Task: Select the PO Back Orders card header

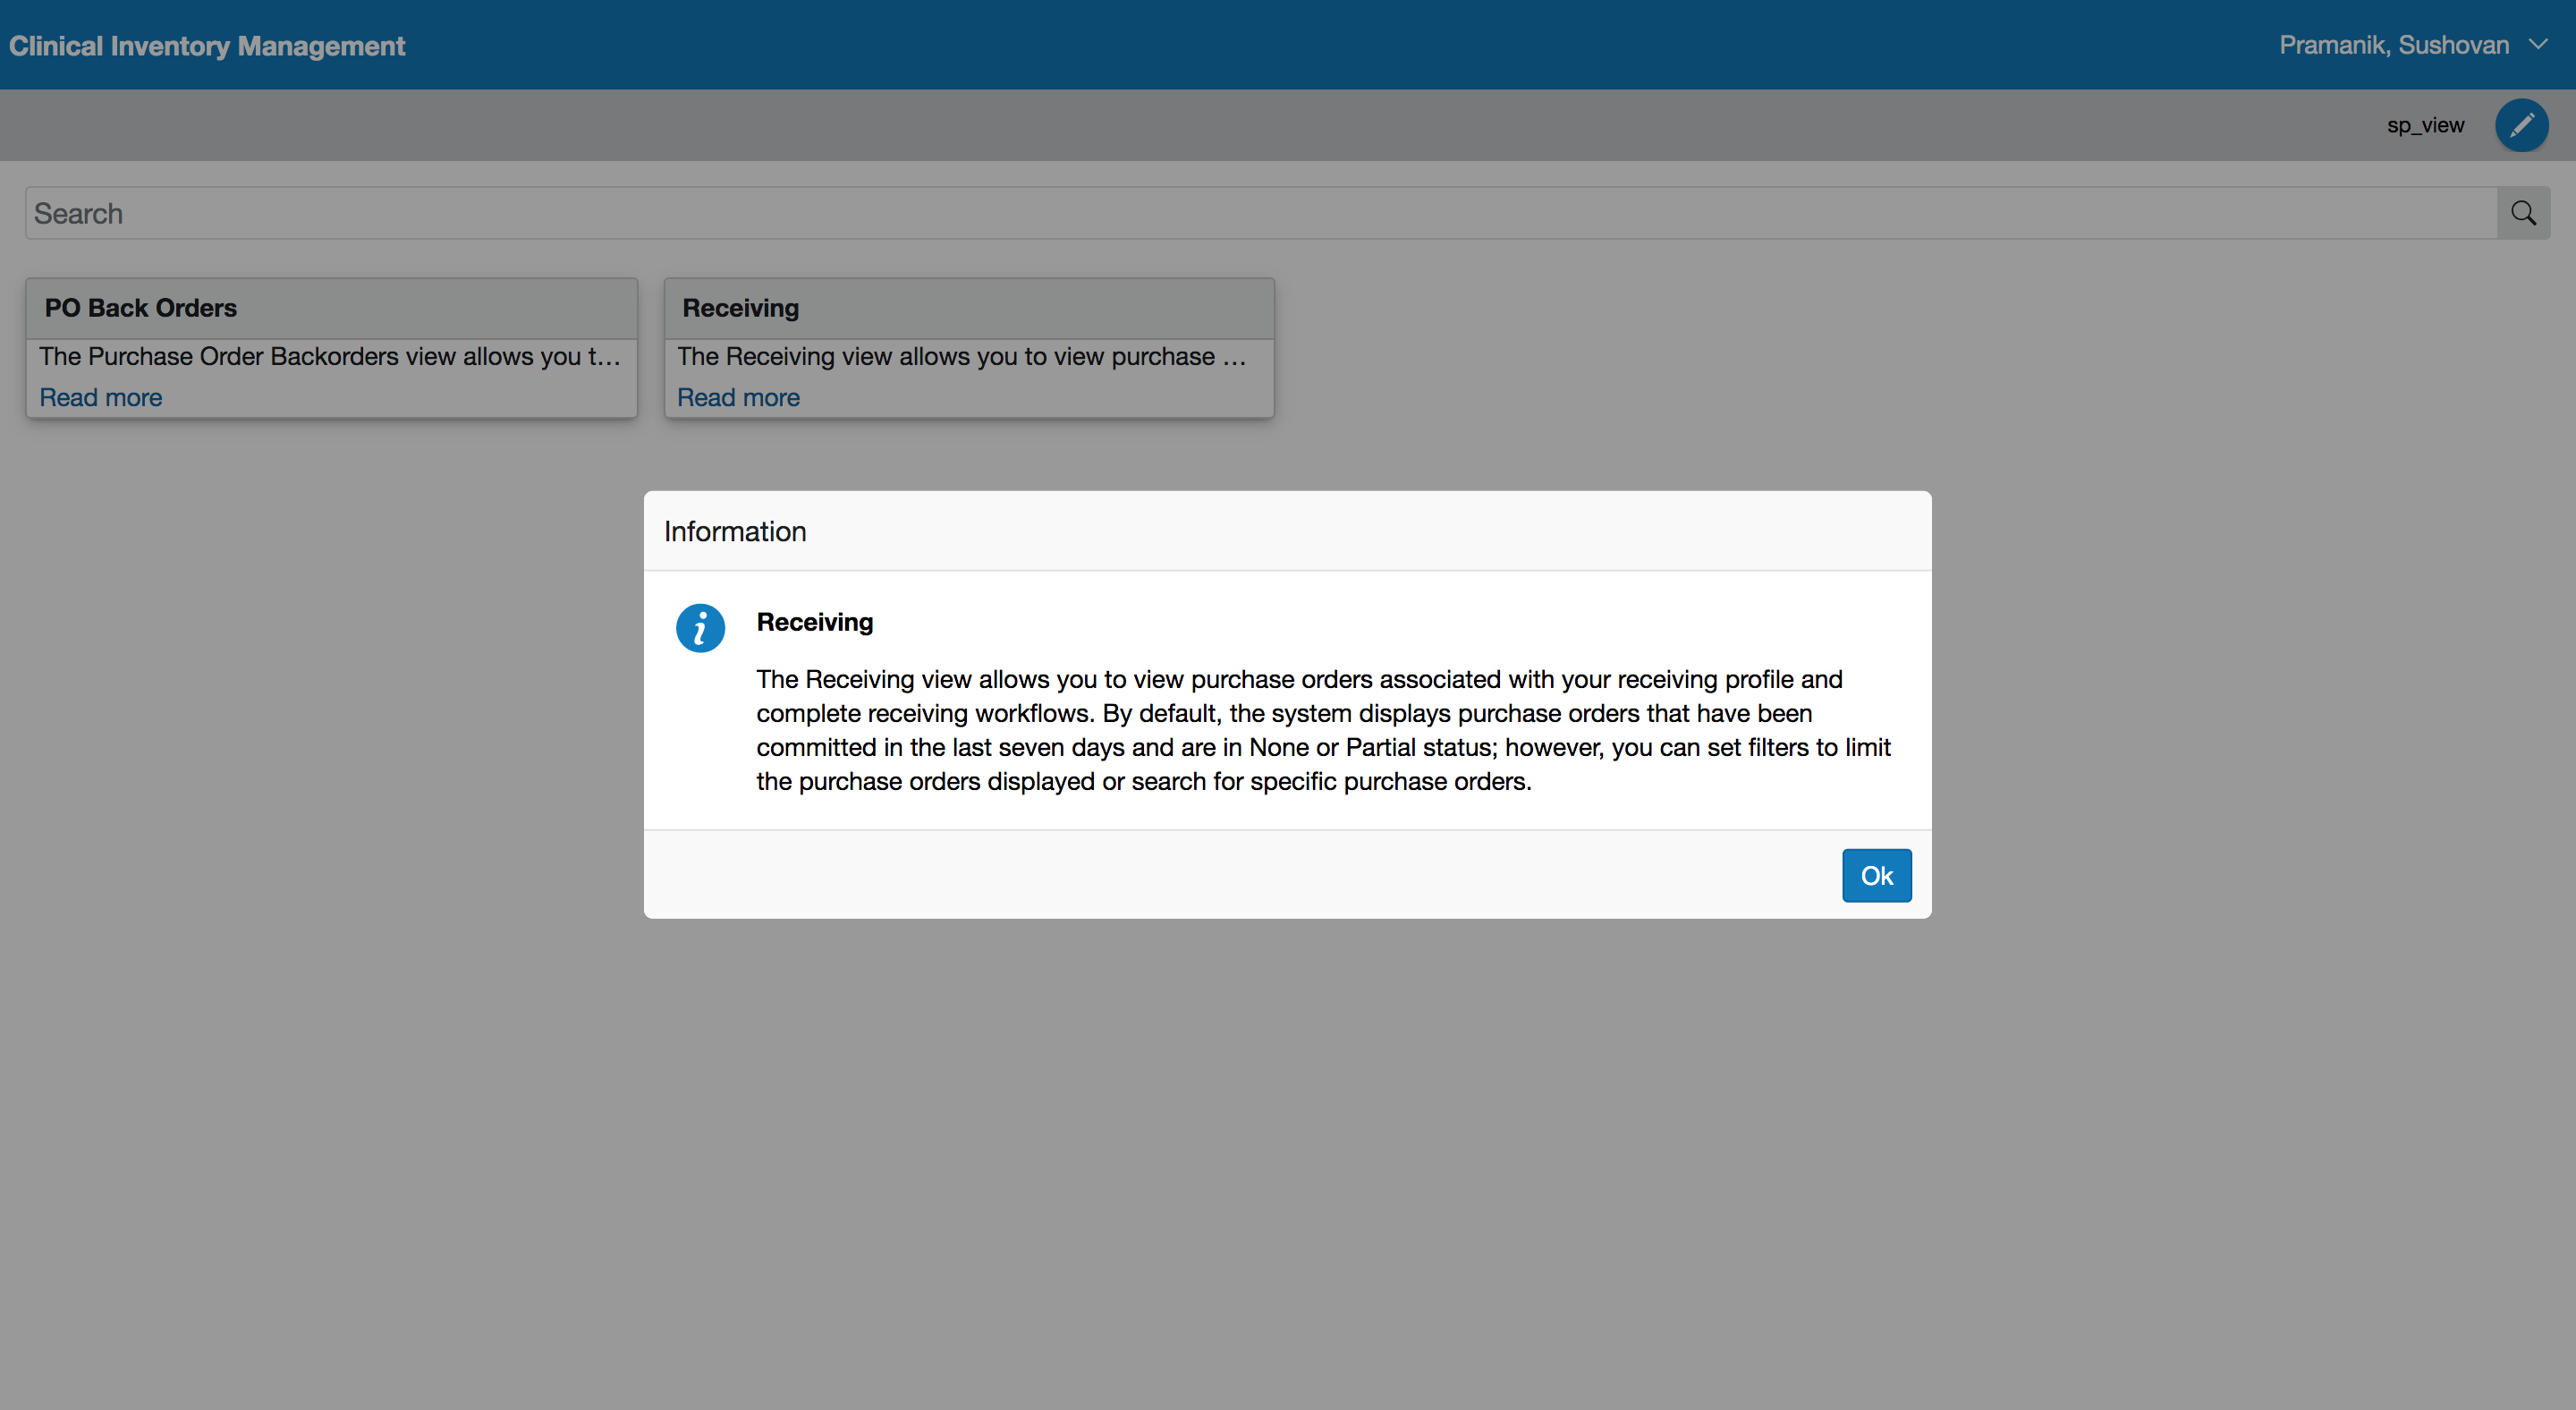Action: 140,308
